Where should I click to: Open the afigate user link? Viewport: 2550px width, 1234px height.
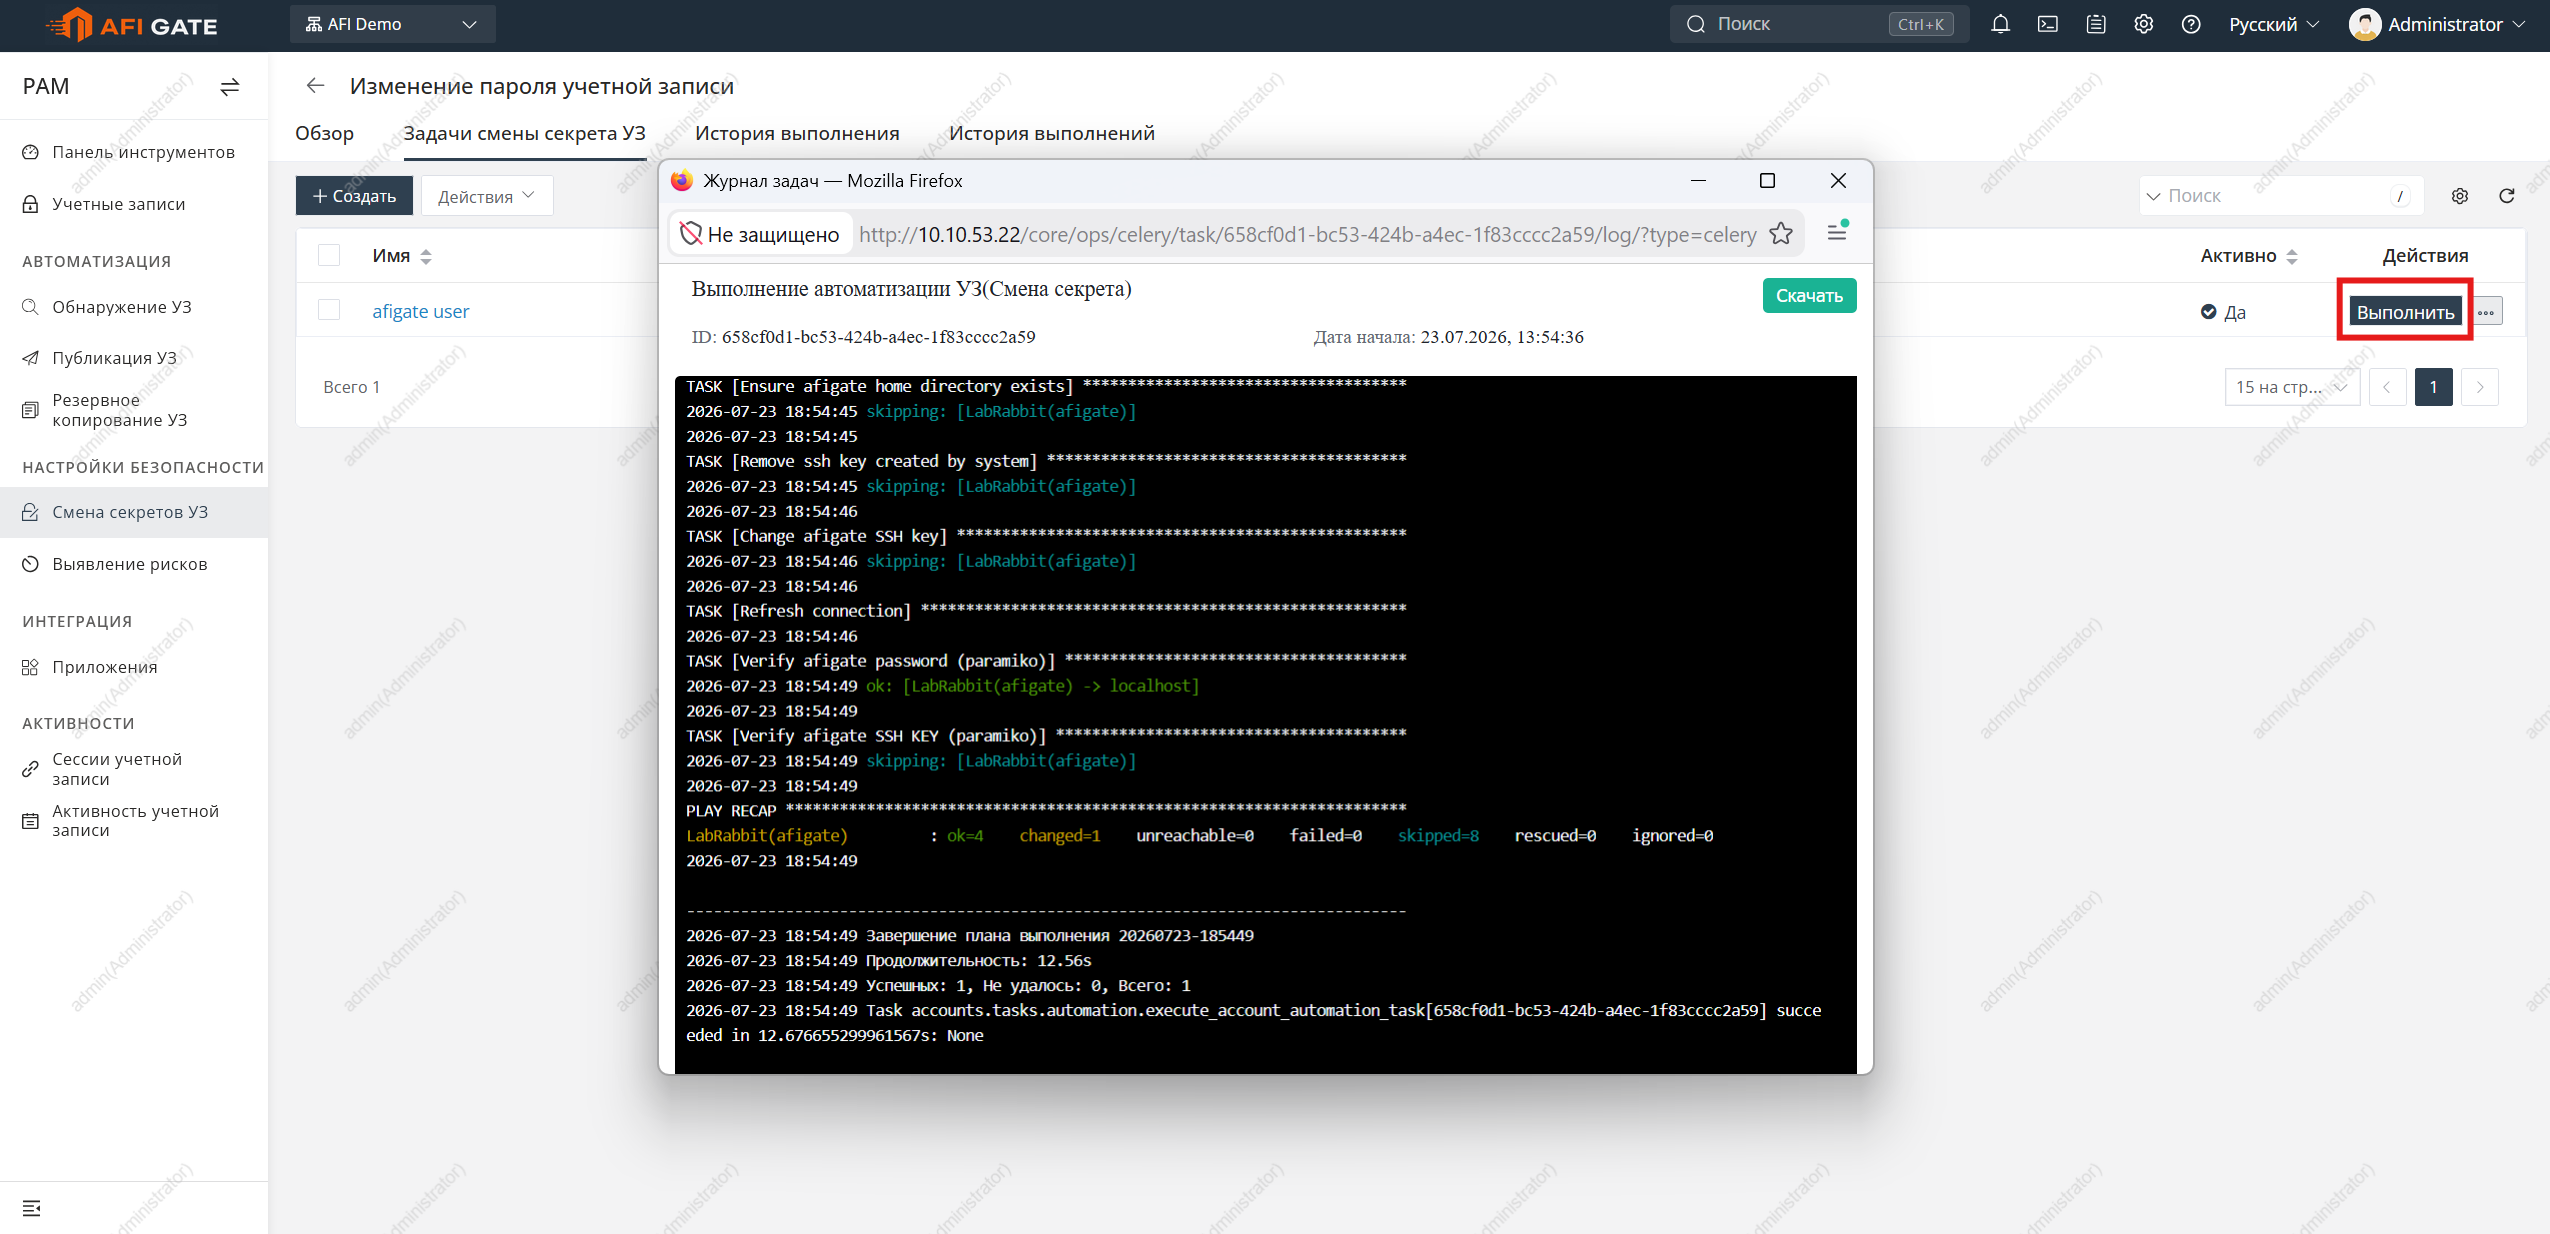(420, 311)
